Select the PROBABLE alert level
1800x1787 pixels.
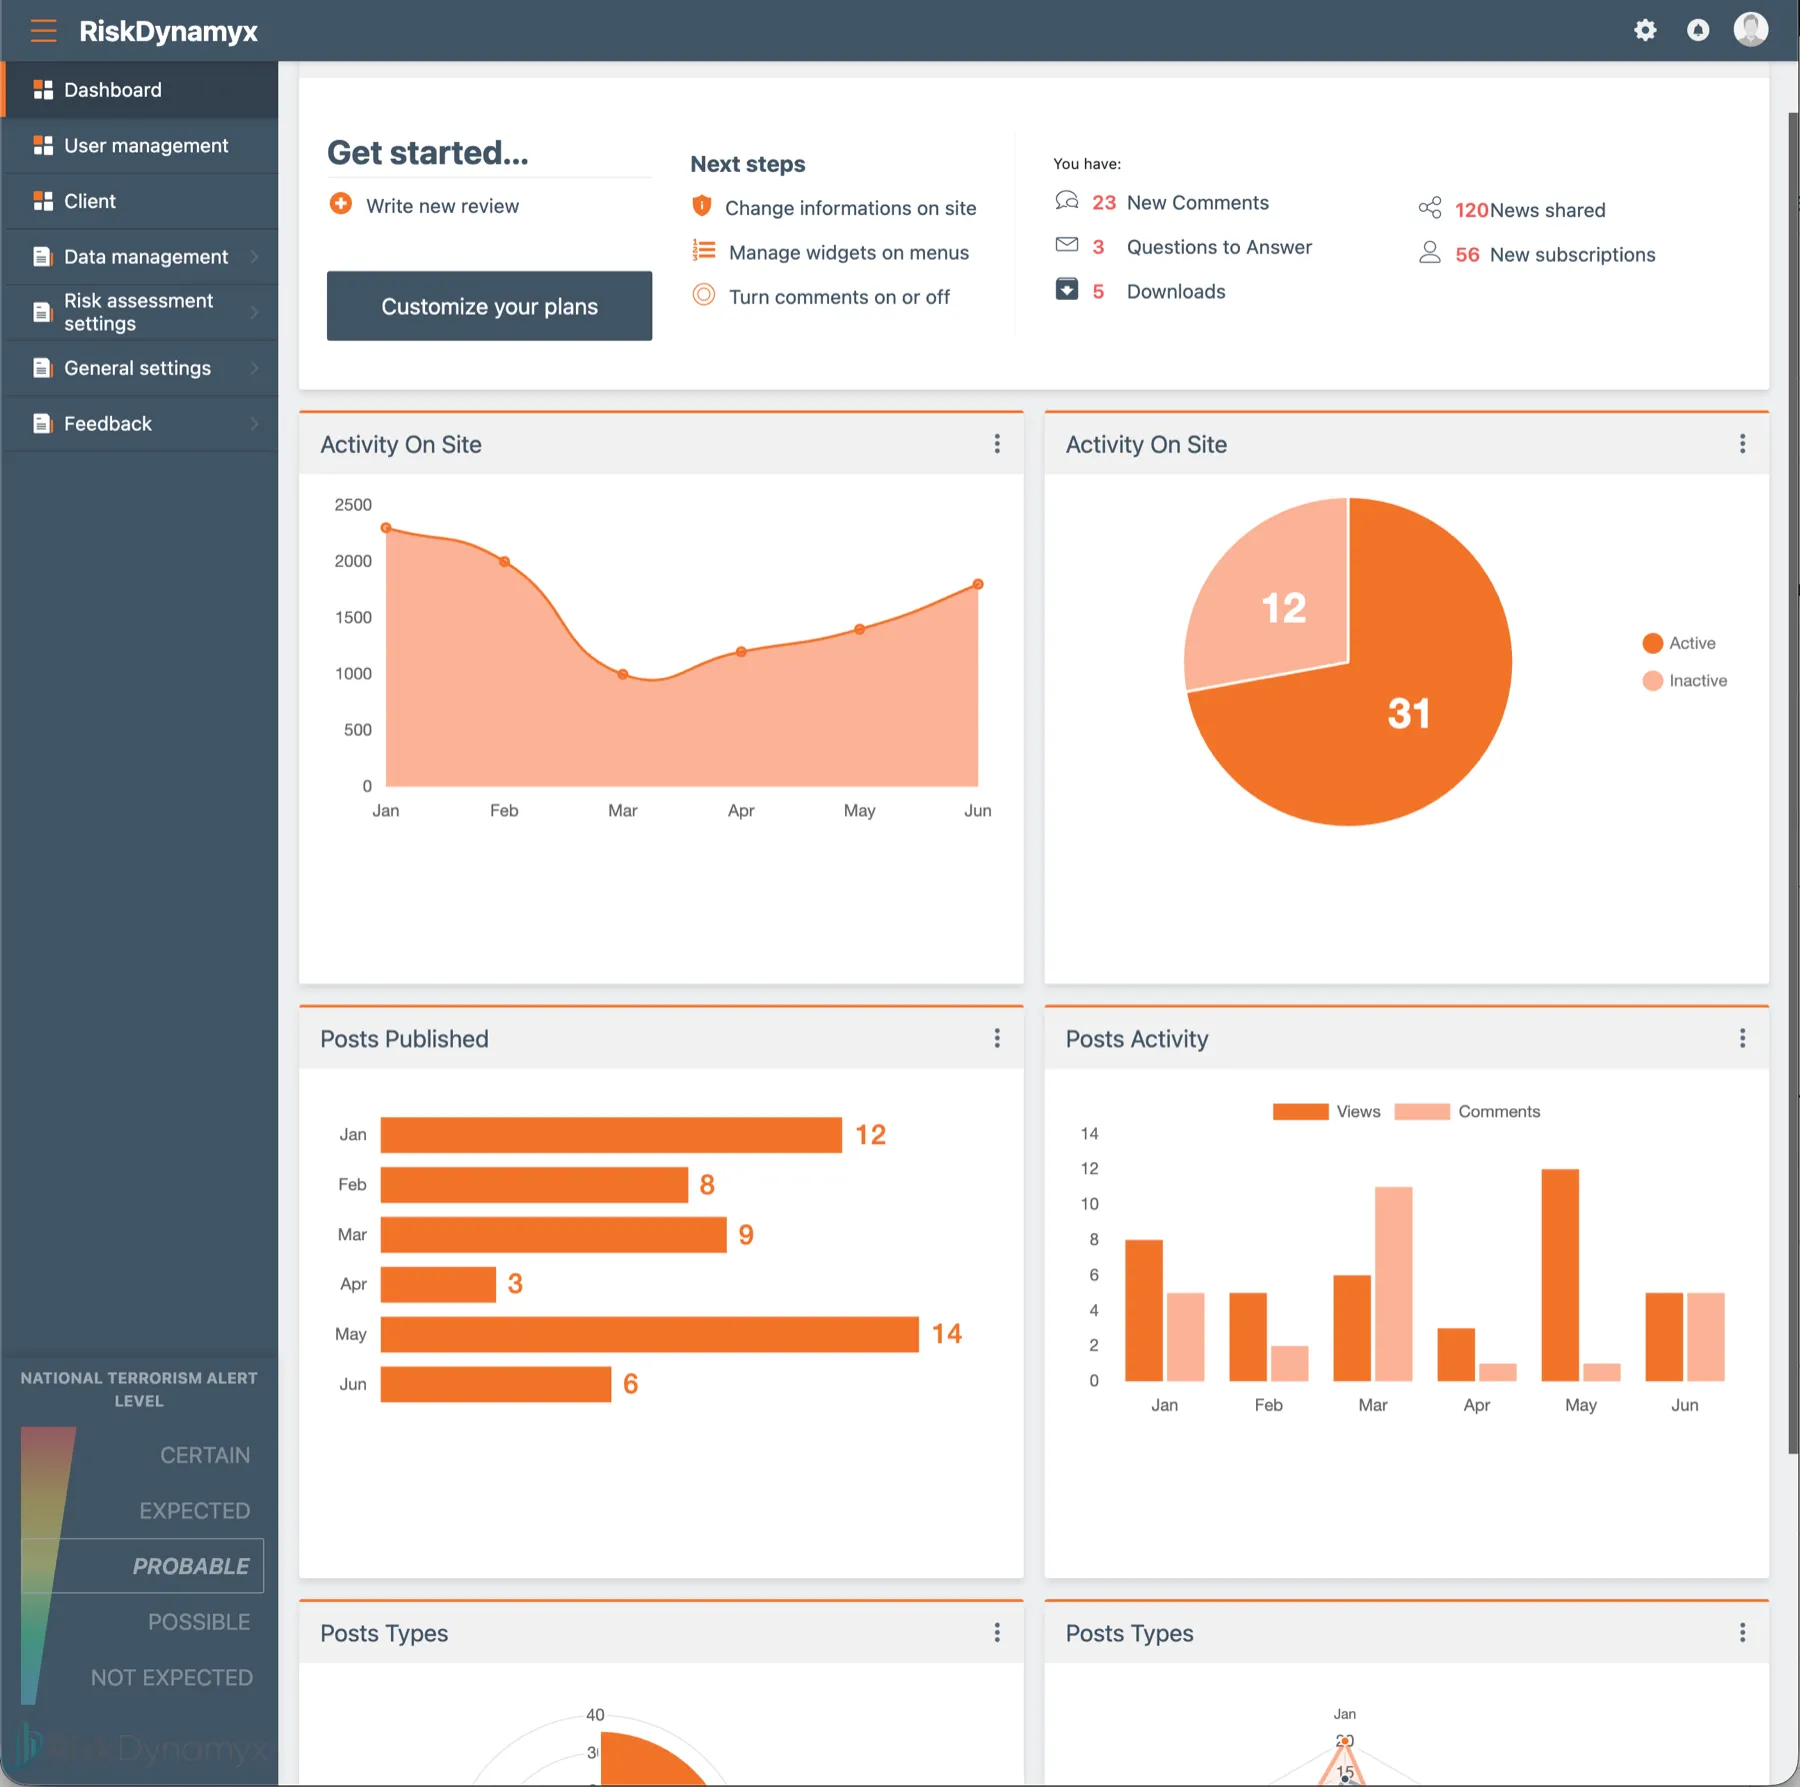(191, 1566)
